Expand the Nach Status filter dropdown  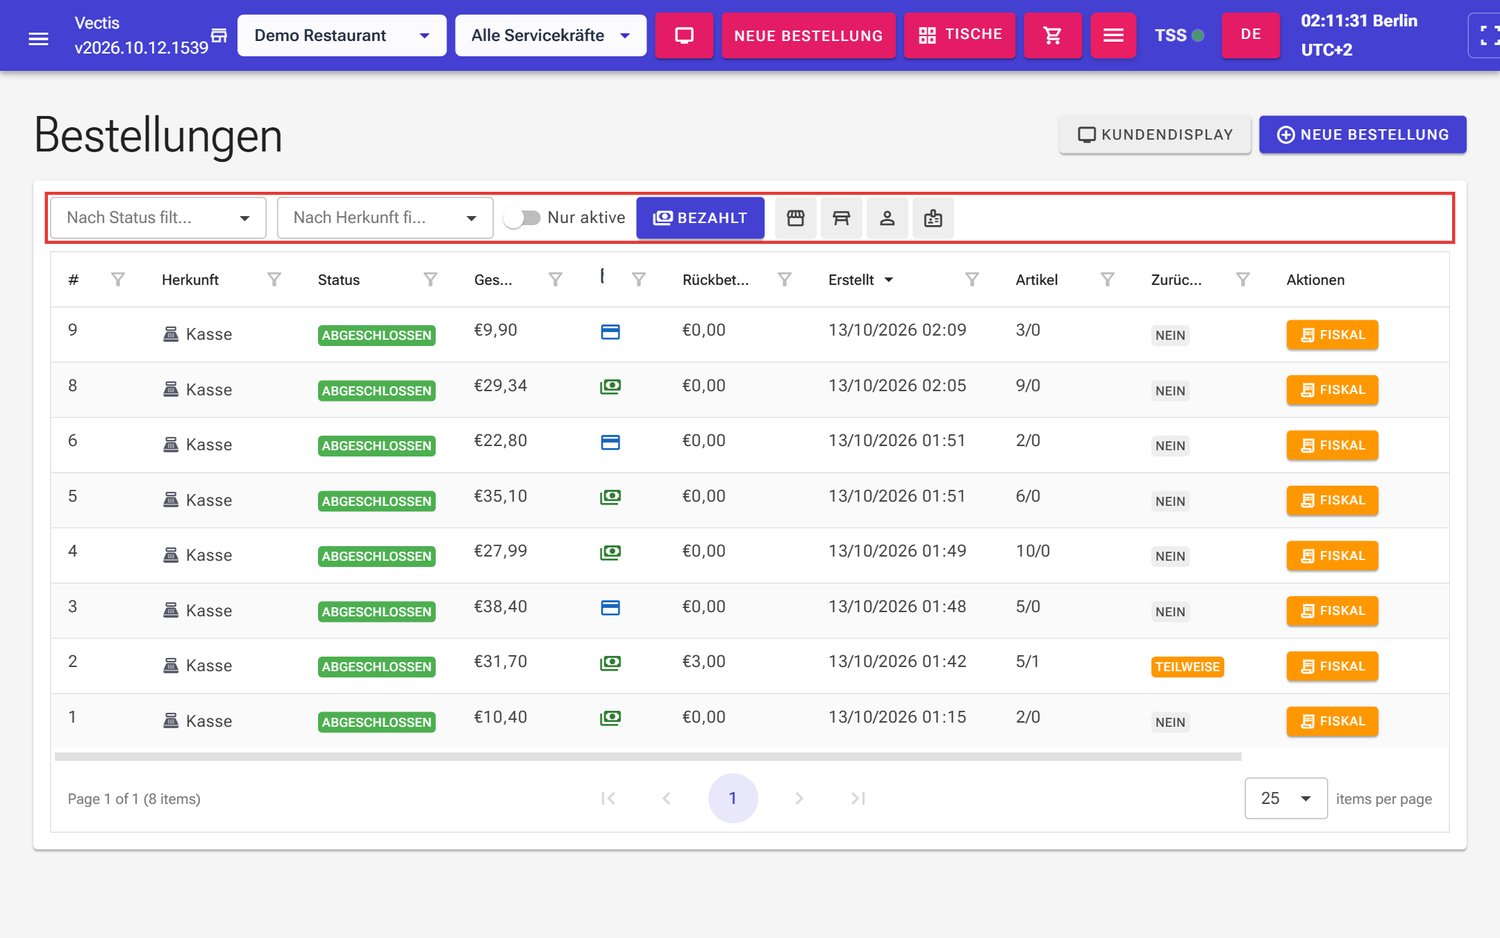click(x=158, y=218)
